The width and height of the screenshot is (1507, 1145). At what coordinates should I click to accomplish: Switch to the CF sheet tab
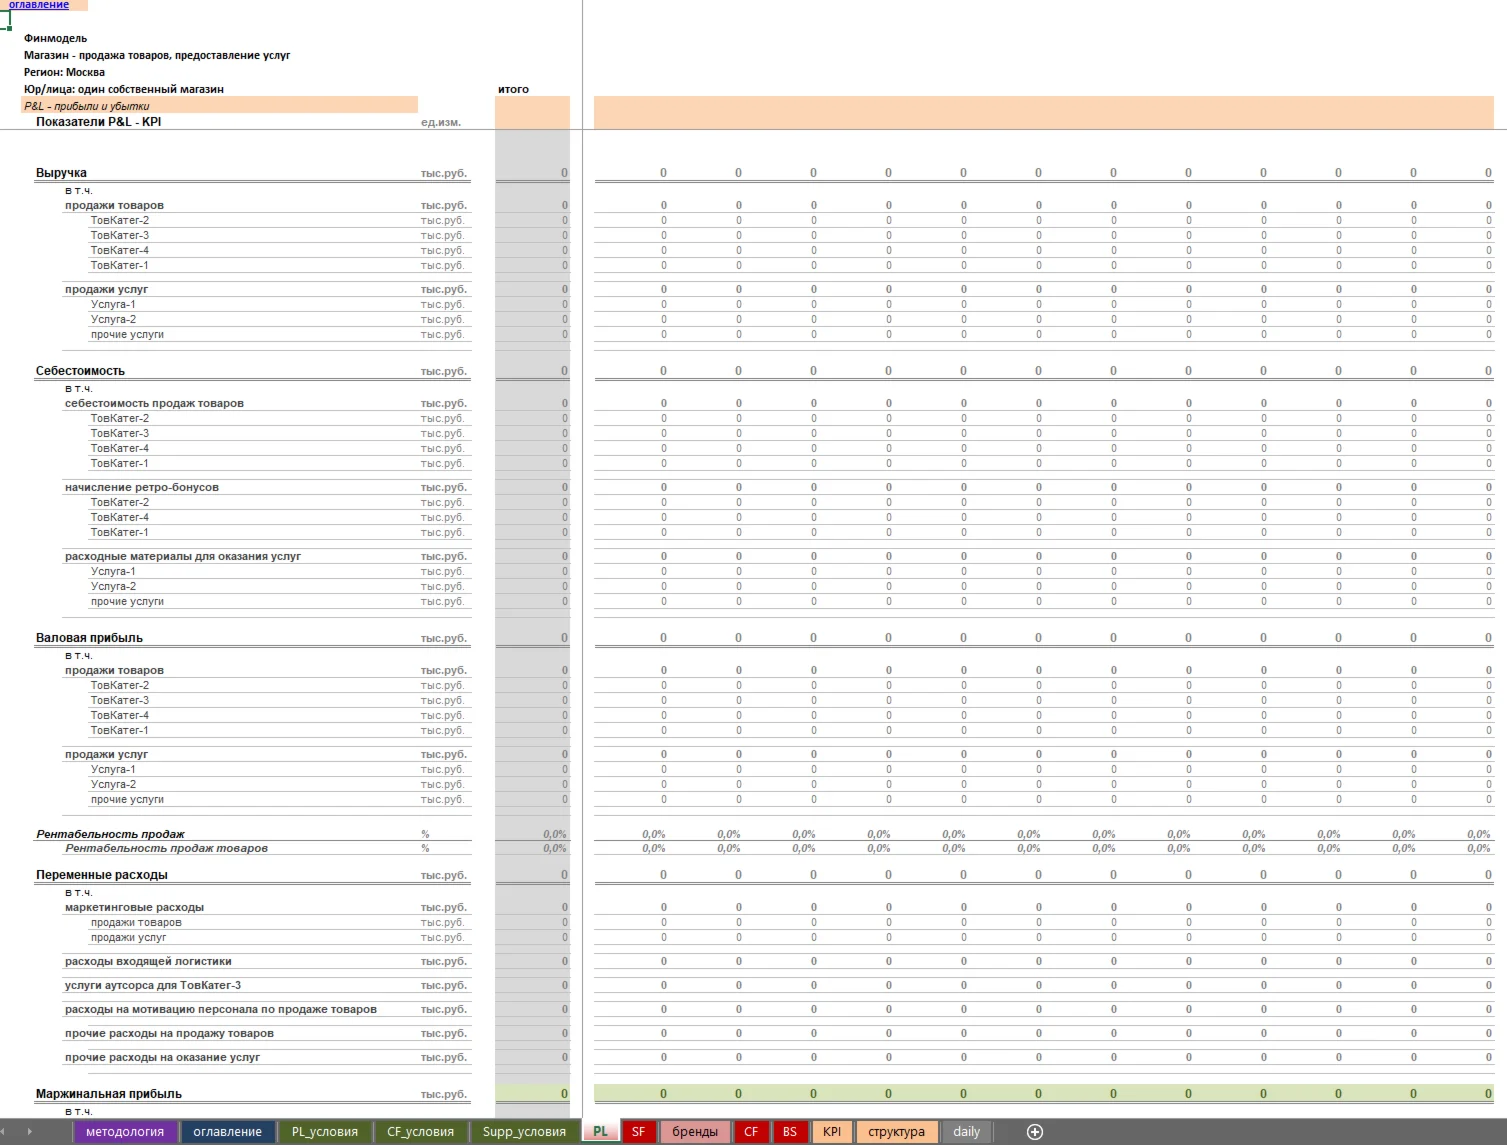pos(751,1132)
